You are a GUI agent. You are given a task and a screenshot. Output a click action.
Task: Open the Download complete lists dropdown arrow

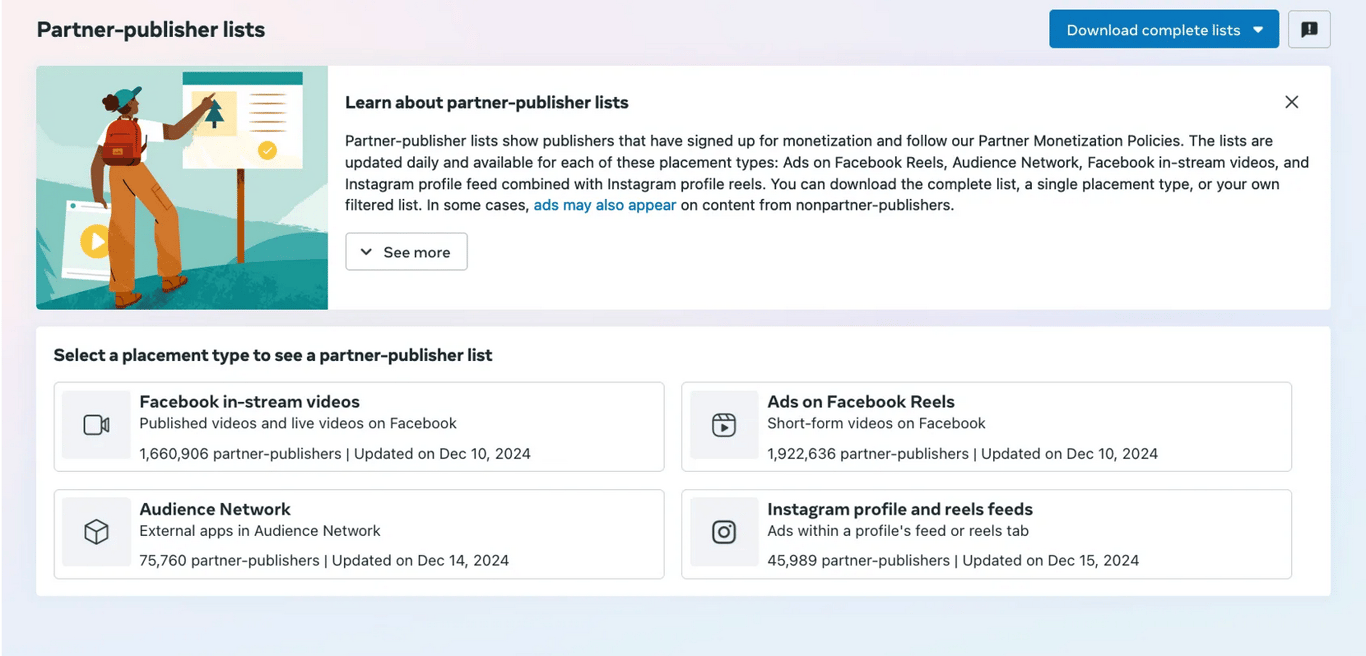click(x=1259, y=30)
